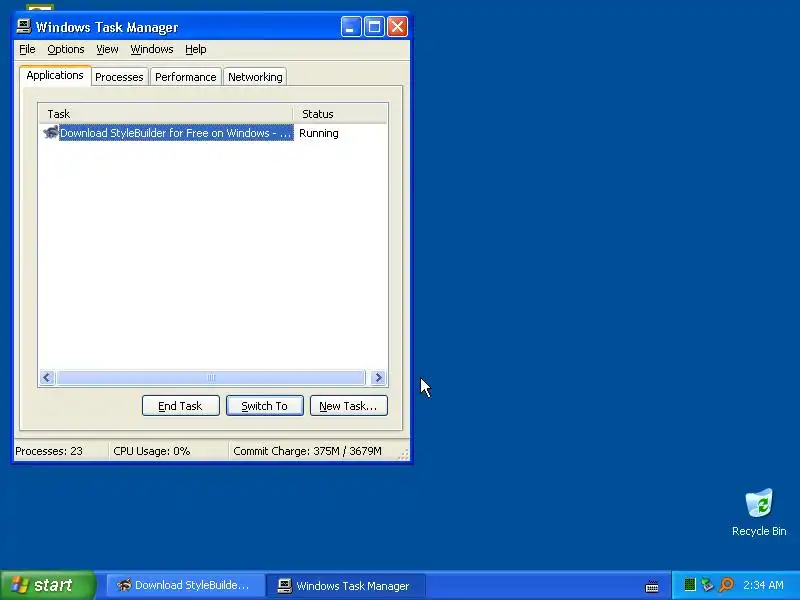Click the horizontal scrollbar thumb
This screenshot has width=800, height=600.
[x=211, y=378]
